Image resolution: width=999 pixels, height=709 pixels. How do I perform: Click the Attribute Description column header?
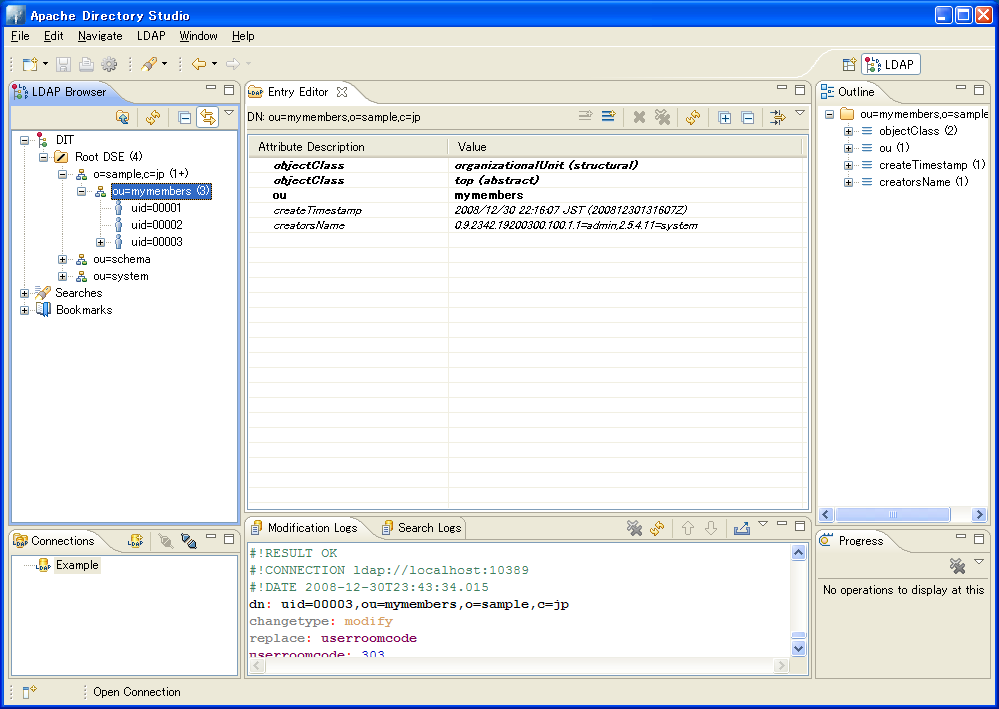click(348, 147)
